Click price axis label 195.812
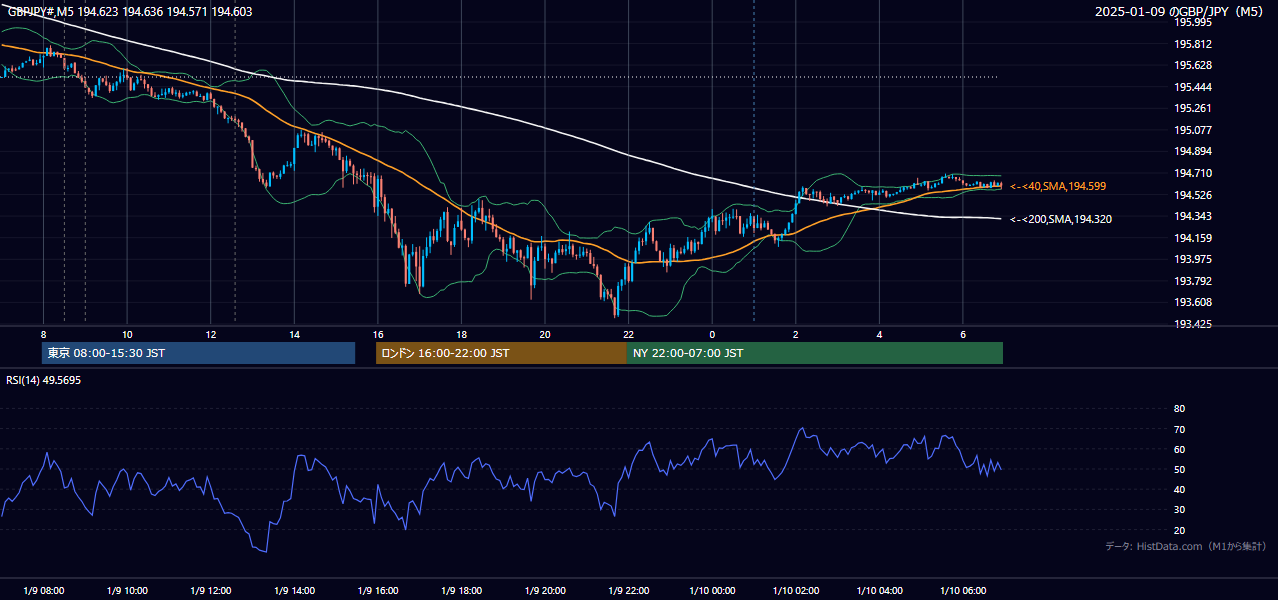The height and width of the screenshot is (600, 1278). [x=1193, y=44]
